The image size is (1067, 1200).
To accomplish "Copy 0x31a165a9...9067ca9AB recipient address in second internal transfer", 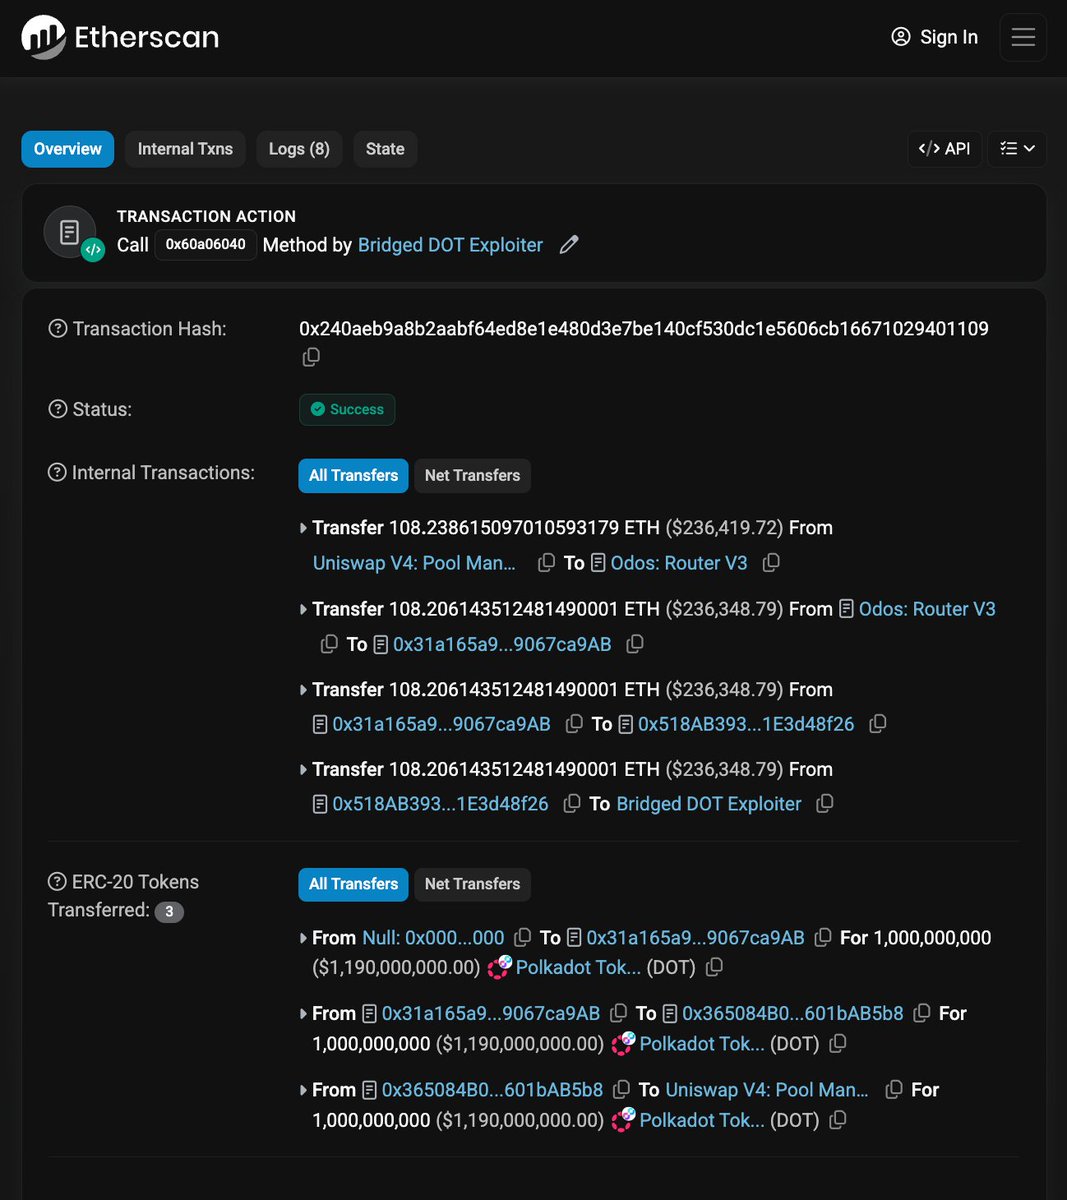I will (x=634, y=644).
